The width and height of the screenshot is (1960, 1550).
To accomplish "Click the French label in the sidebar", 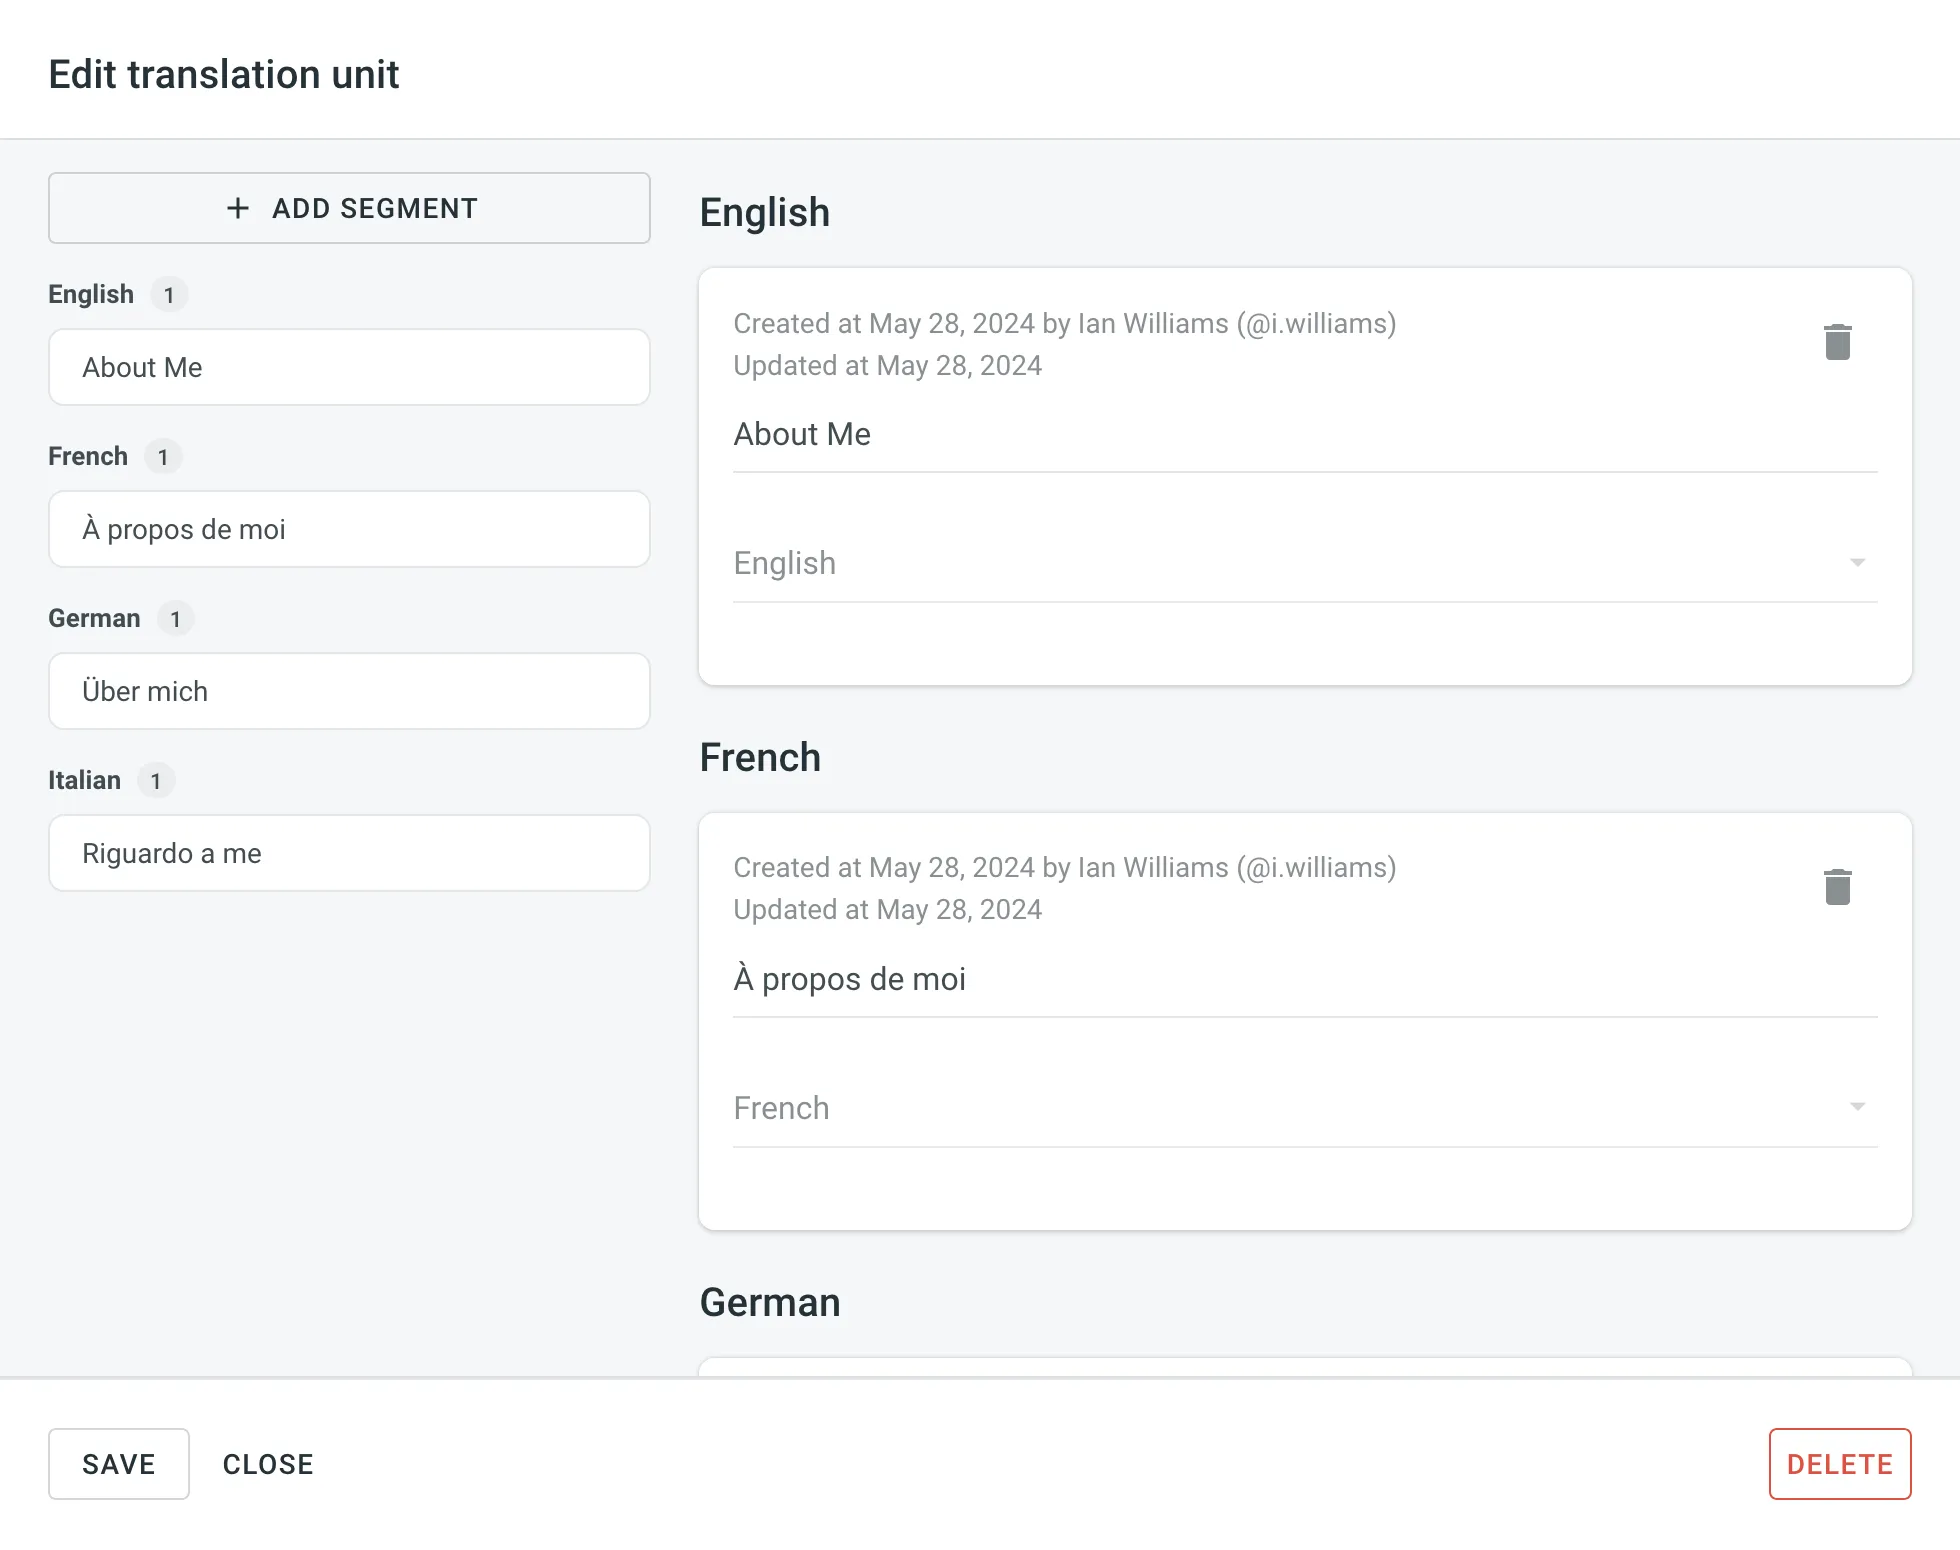I will pos(88,456).
